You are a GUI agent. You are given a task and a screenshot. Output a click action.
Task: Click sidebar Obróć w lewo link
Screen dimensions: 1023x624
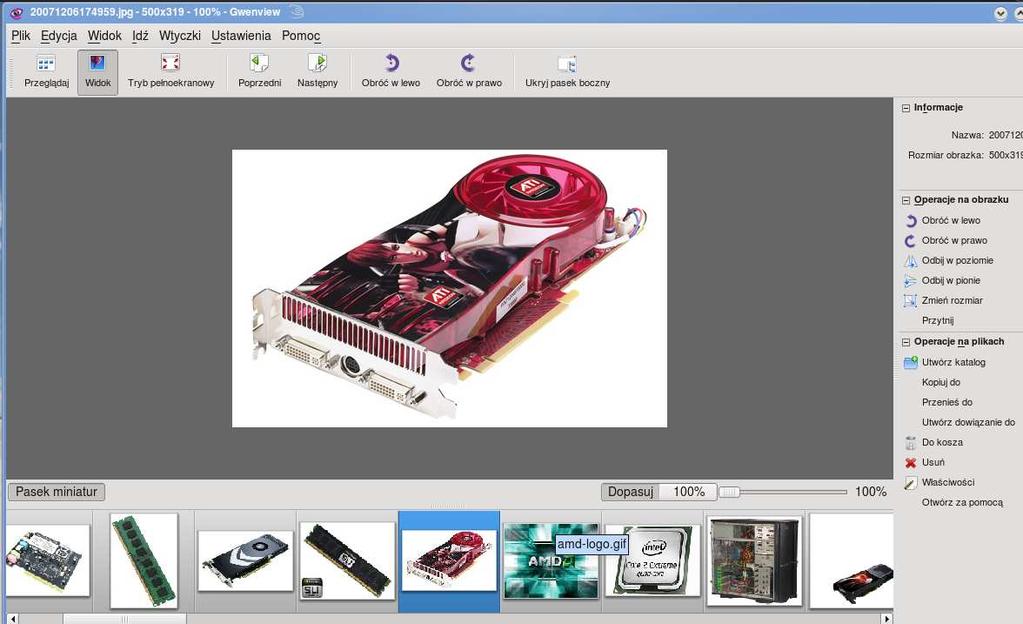pos(951,221)
